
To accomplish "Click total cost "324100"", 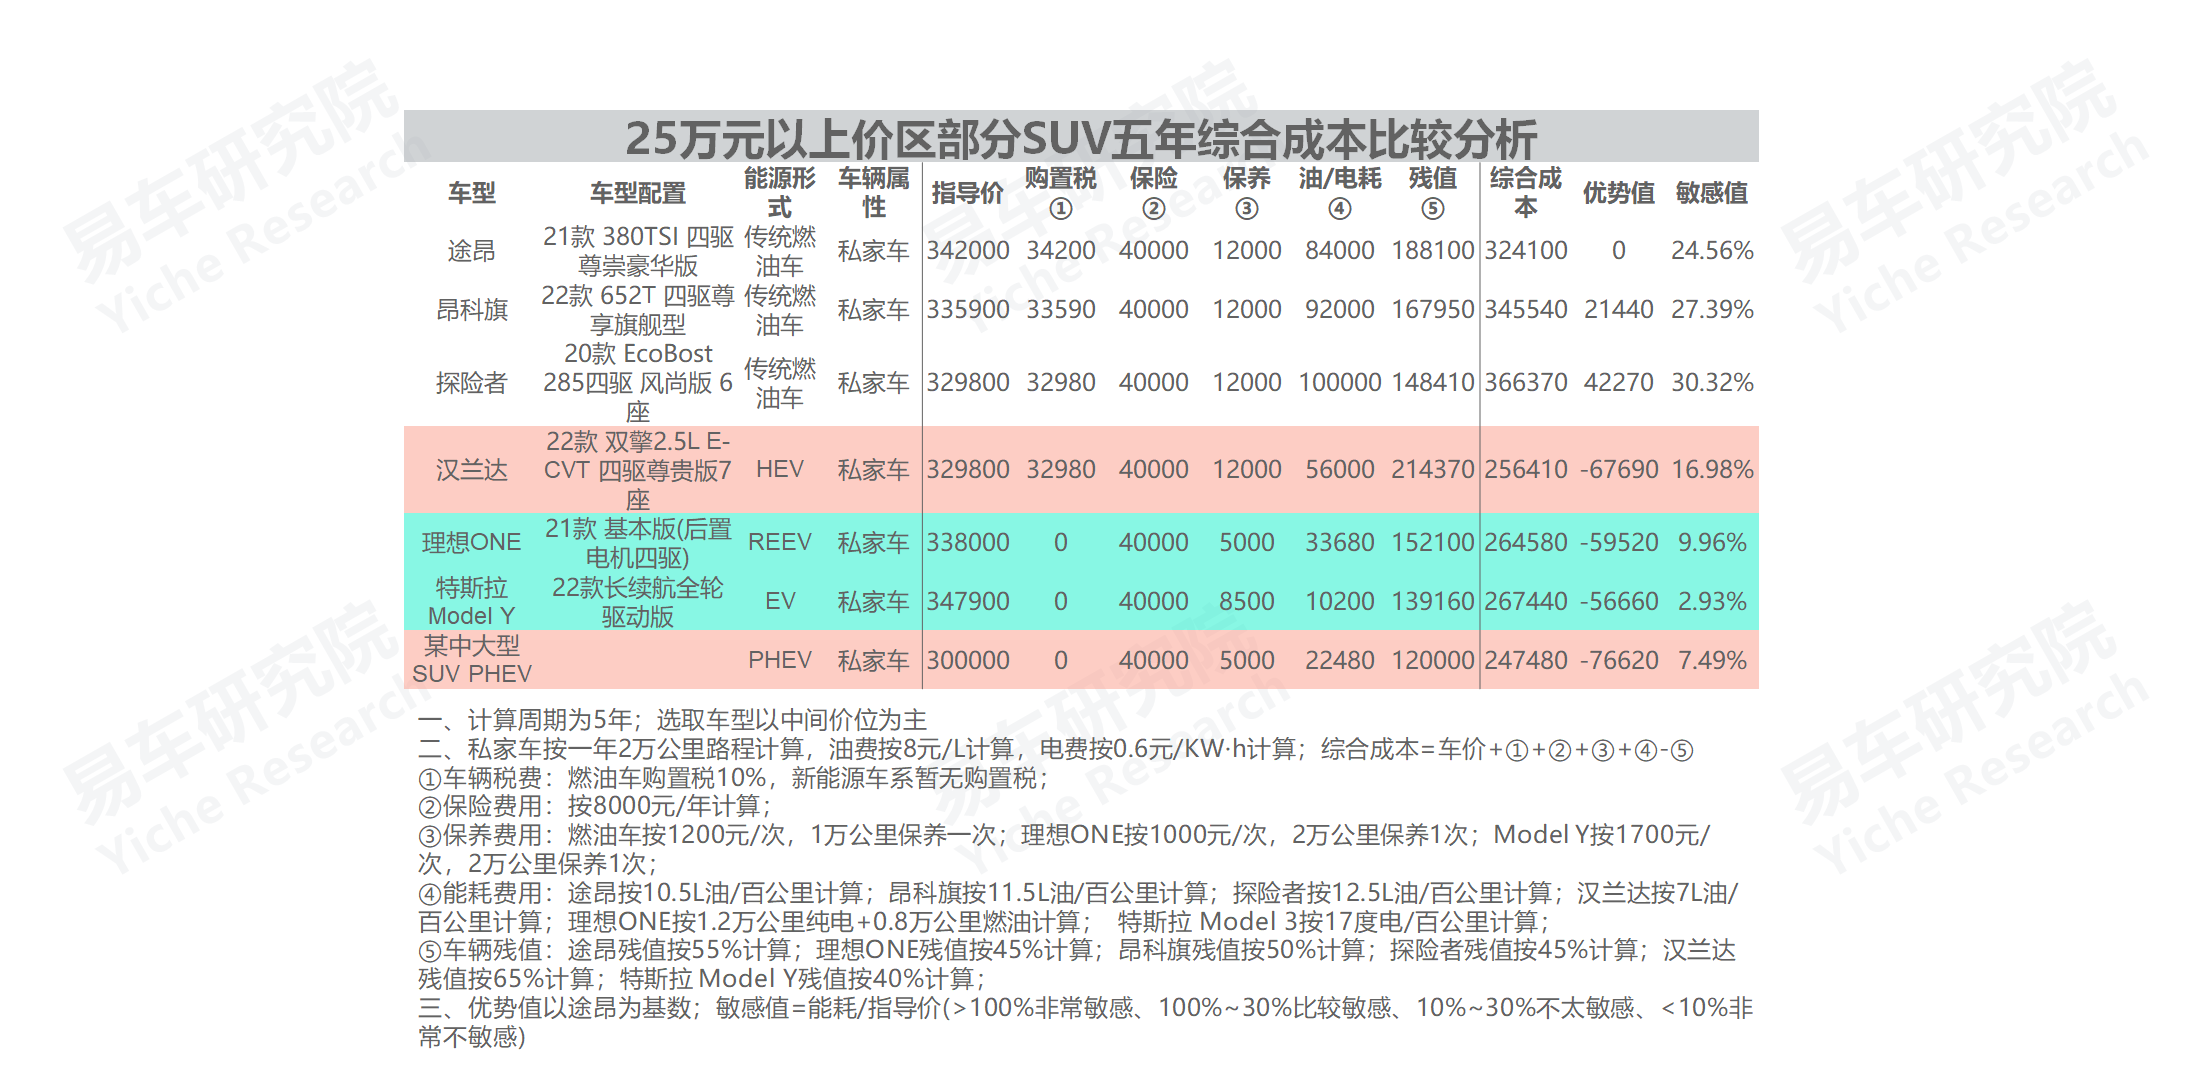I will (x=1526, y=251).
